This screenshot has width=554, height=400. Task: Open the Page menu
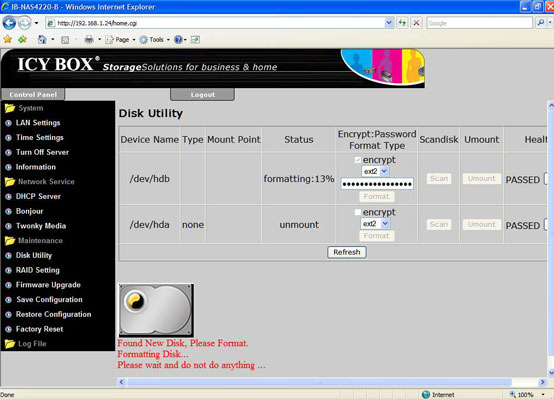(x=120, y=40)
